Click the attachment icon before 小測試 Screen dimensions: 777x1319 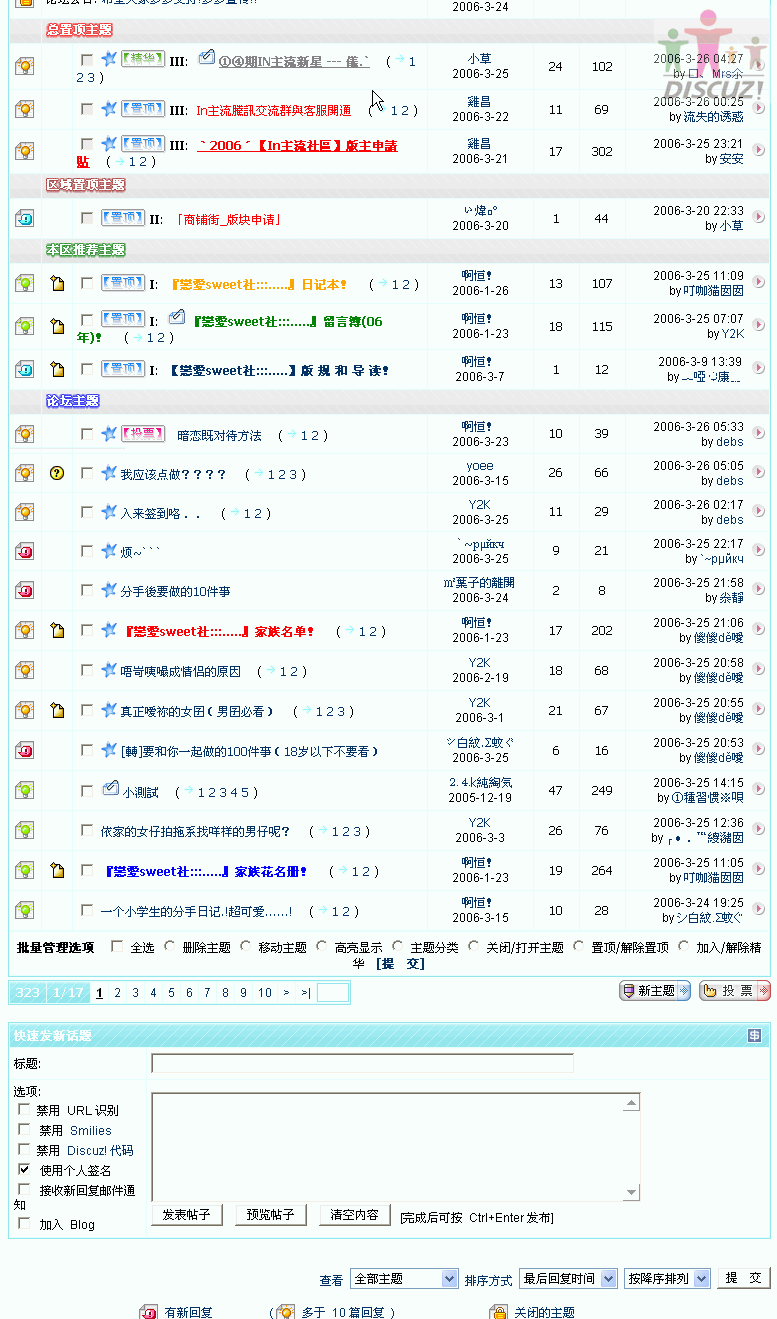coord(110,790)
